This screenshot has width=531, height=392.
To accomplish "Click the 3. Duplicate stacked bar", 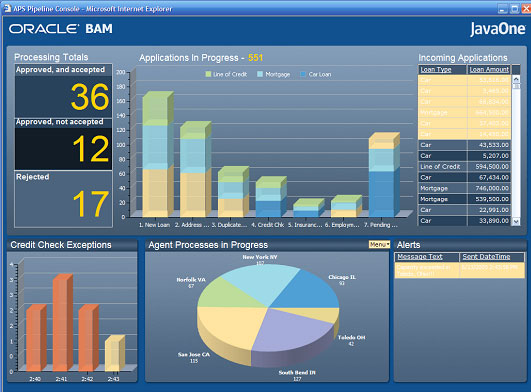I will tap(233, 192).
